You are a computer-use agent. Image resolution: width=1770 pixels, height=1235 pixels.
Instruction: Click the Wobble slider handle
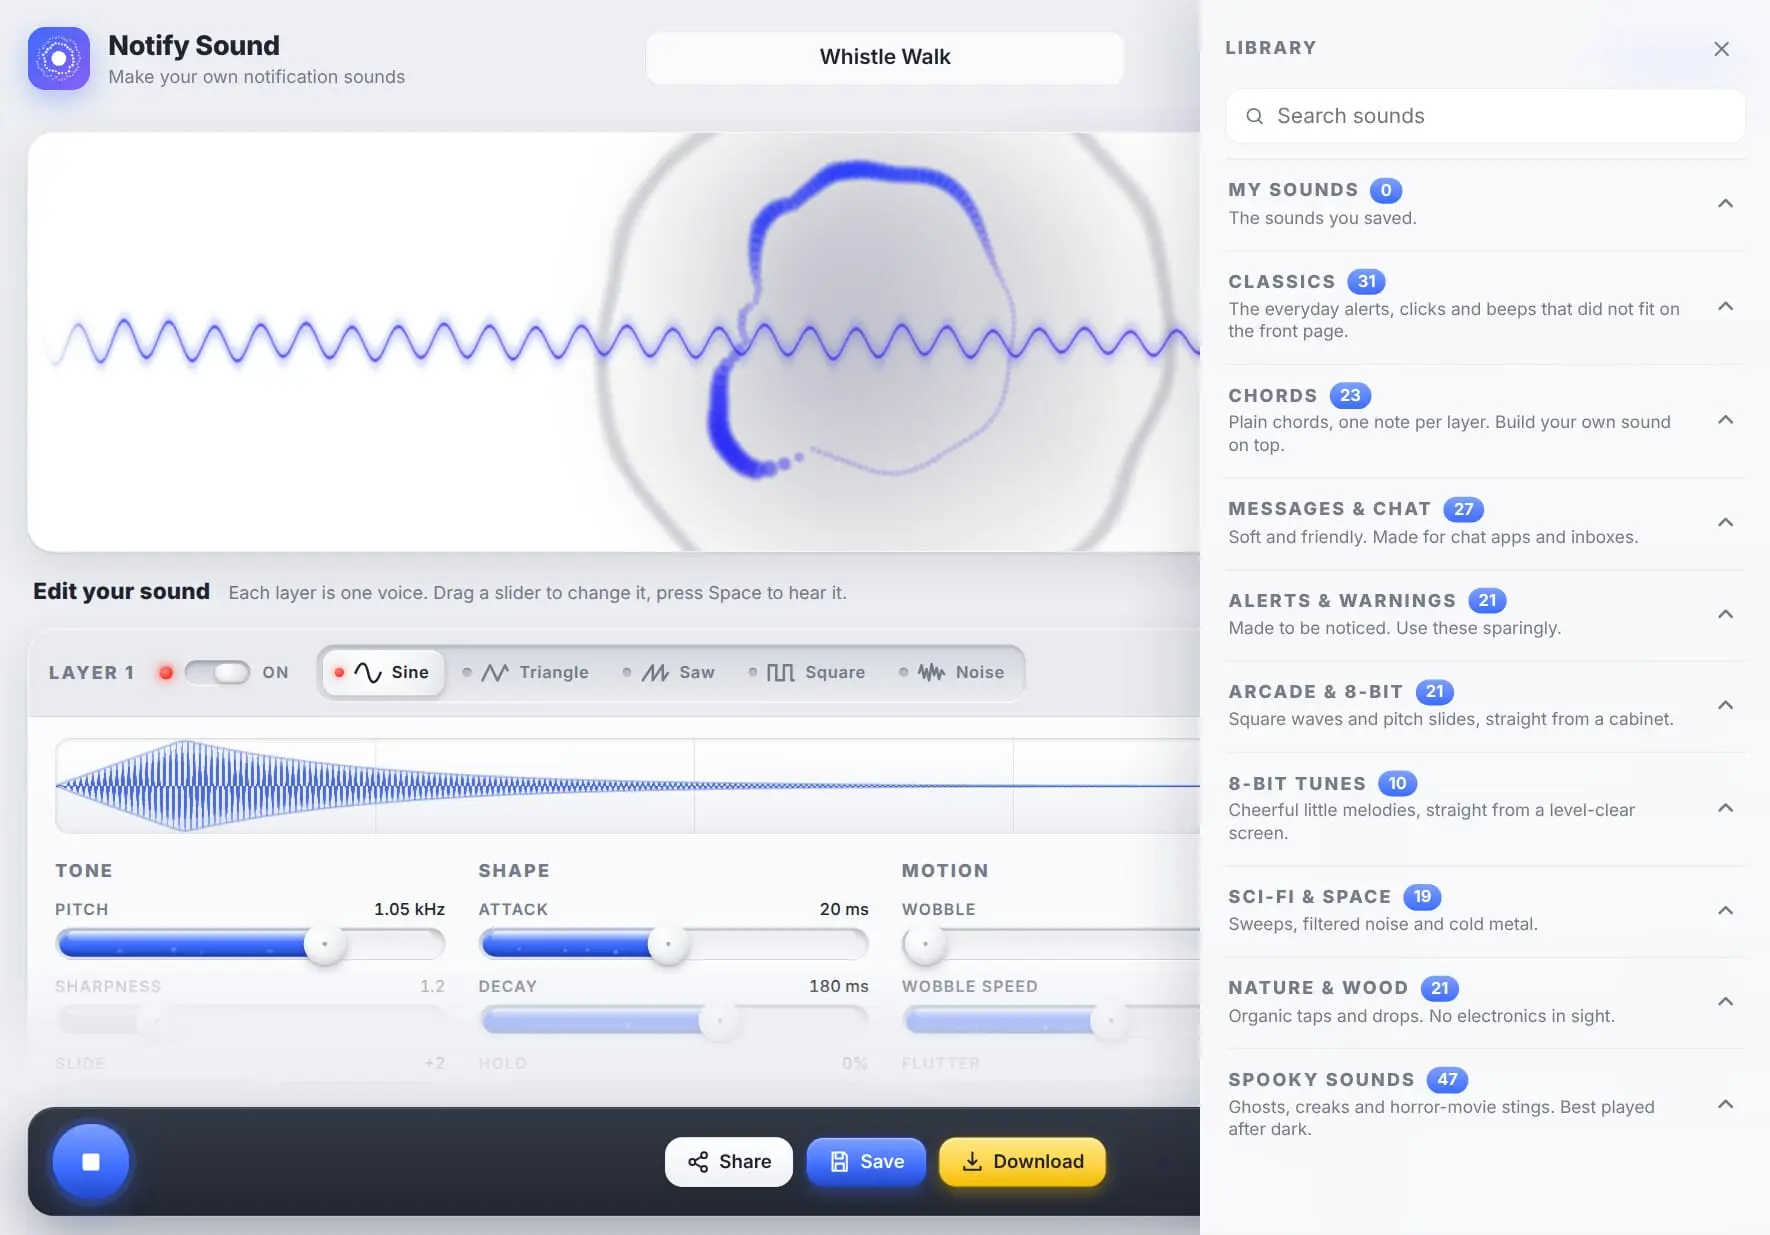(924, 944)
